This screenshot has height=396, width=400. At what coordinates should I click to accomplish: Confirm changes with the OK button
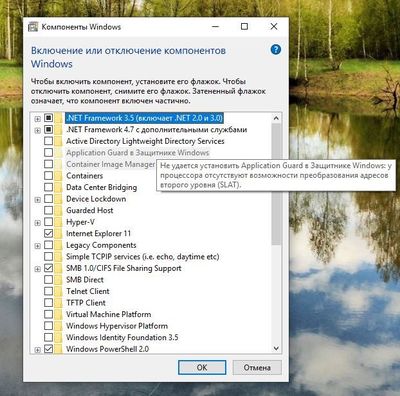[x=202, y=368]
